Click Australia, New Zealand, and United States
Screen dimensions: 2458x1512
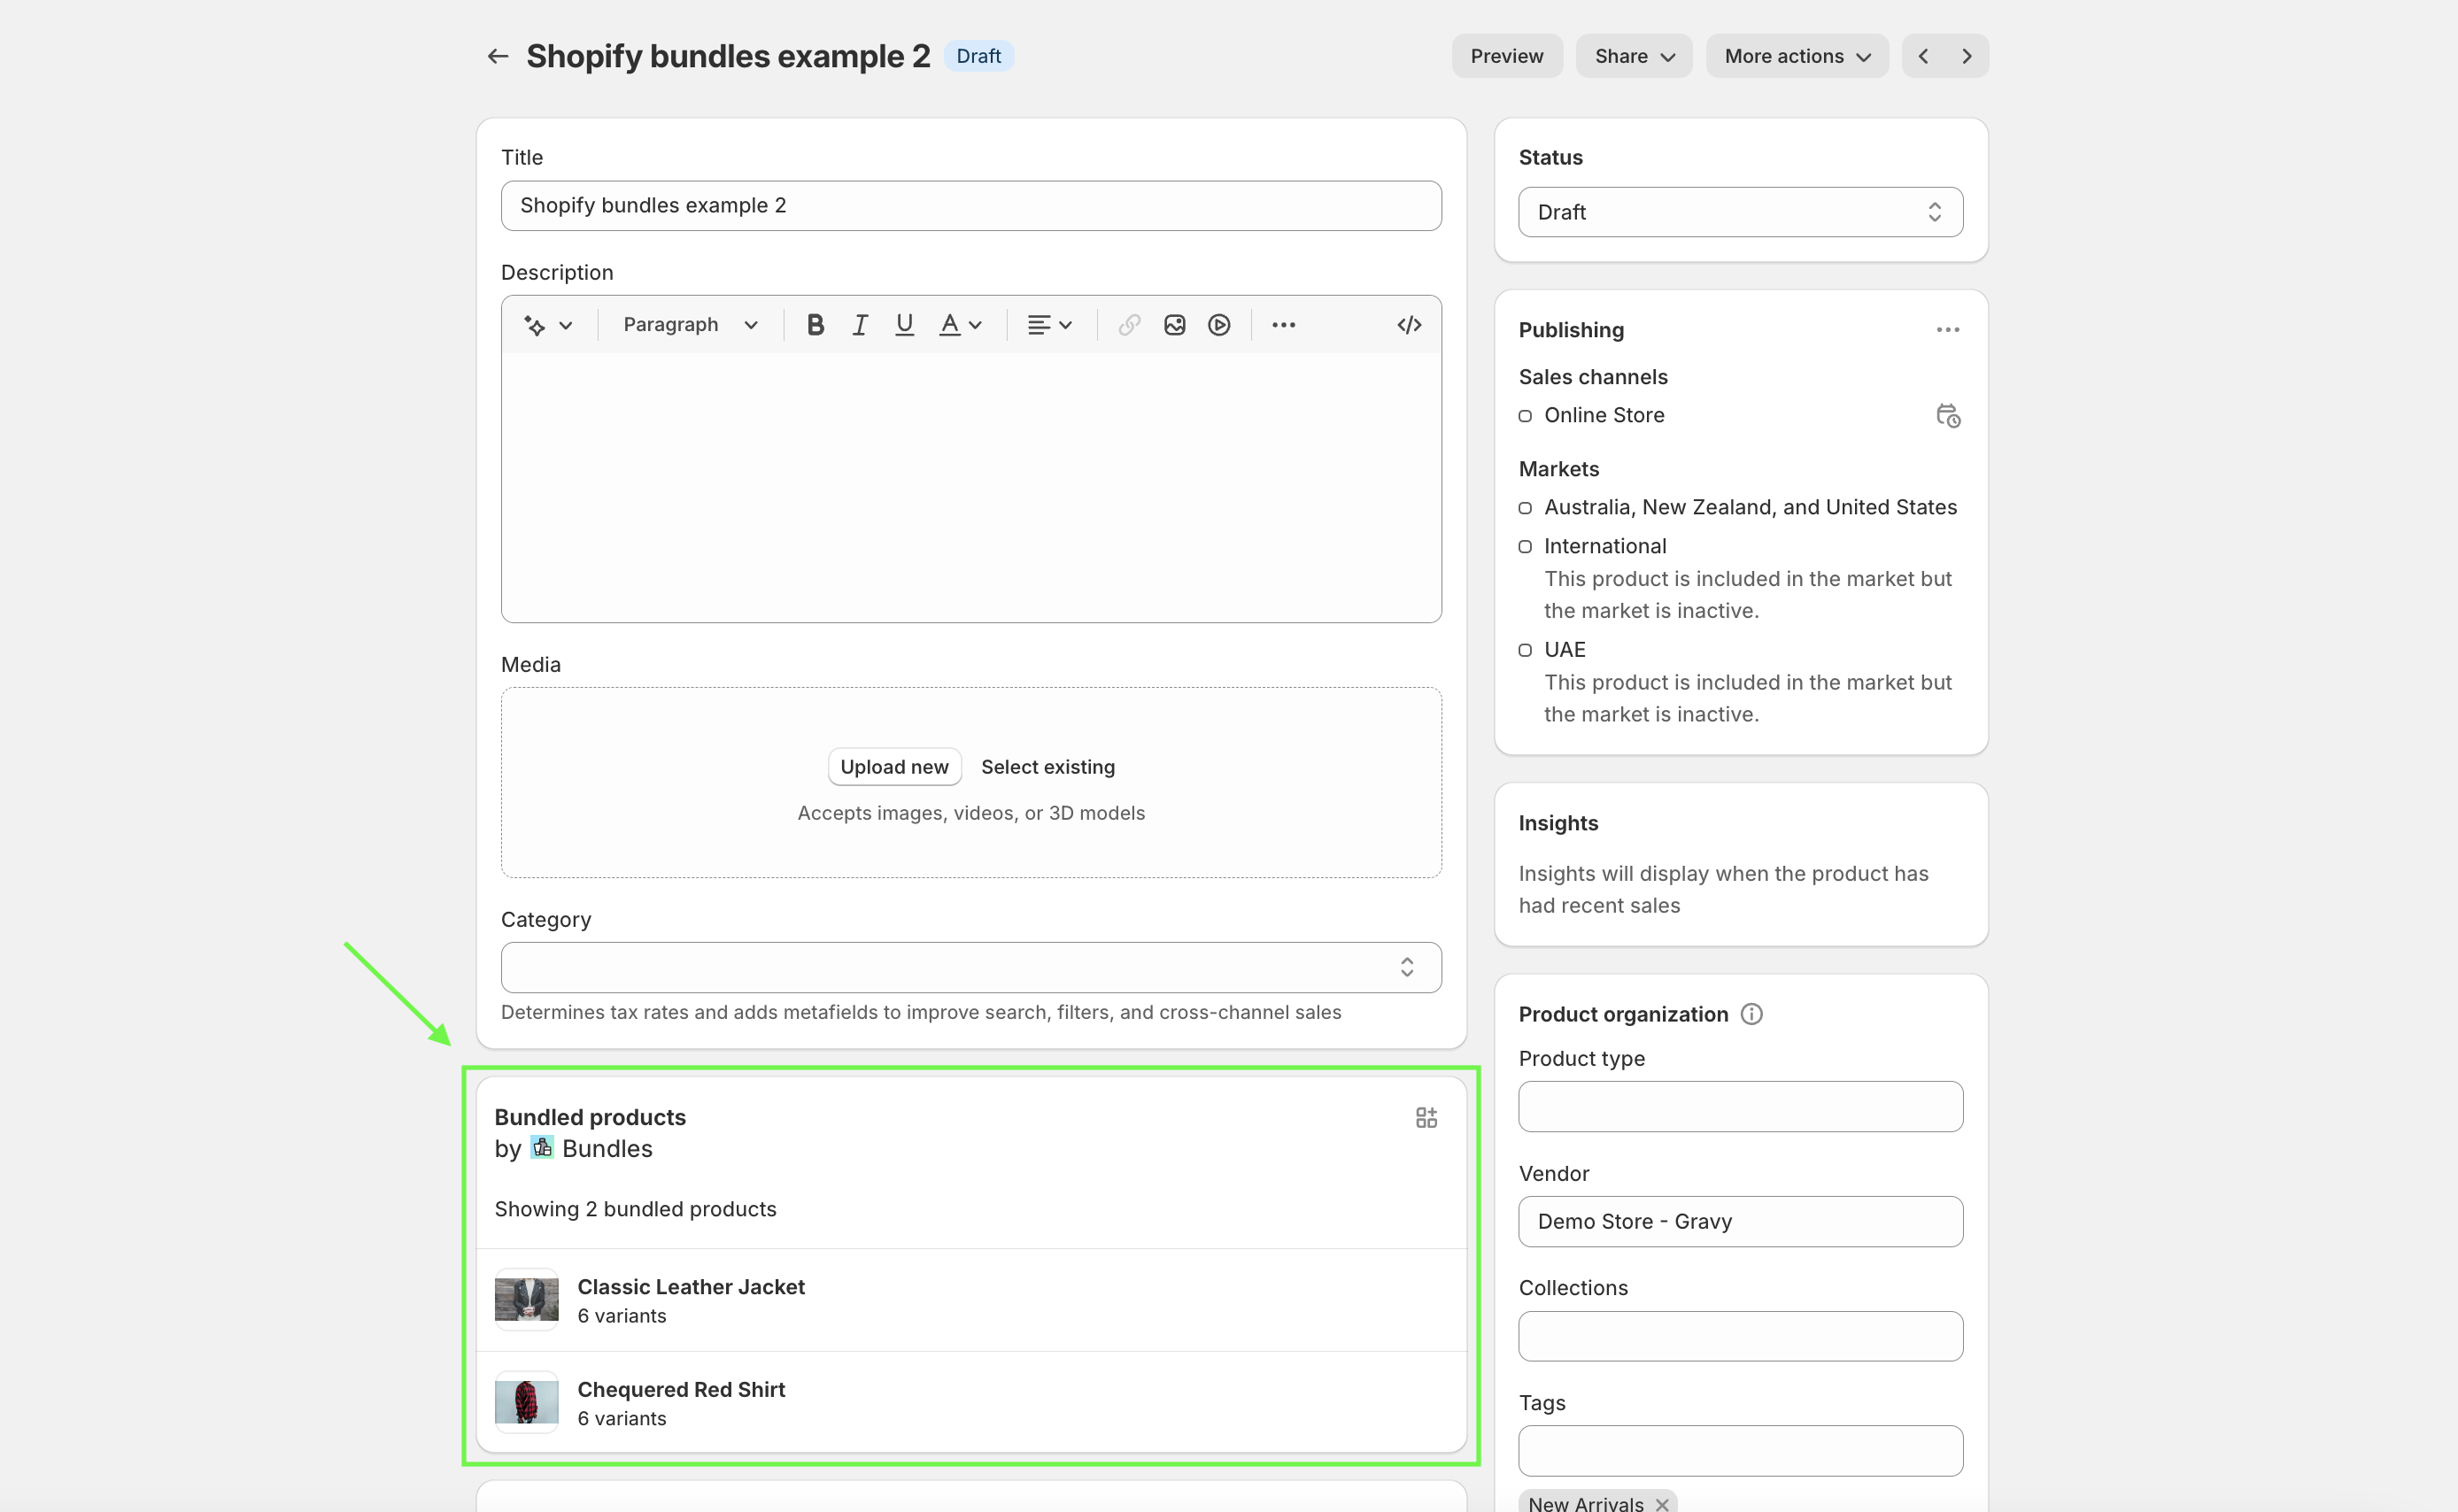point(1750,507)
